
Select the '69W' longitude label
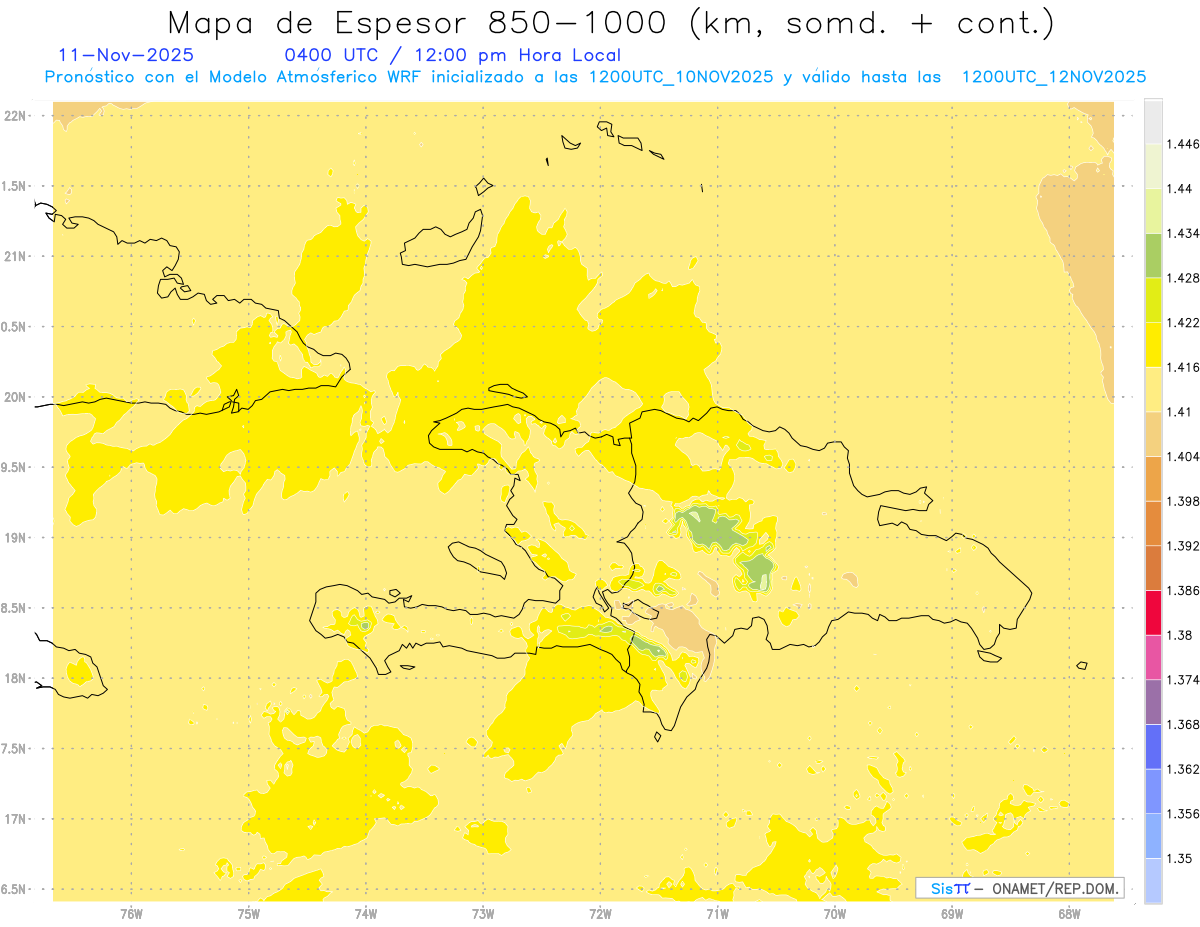[x=952, y=914]
